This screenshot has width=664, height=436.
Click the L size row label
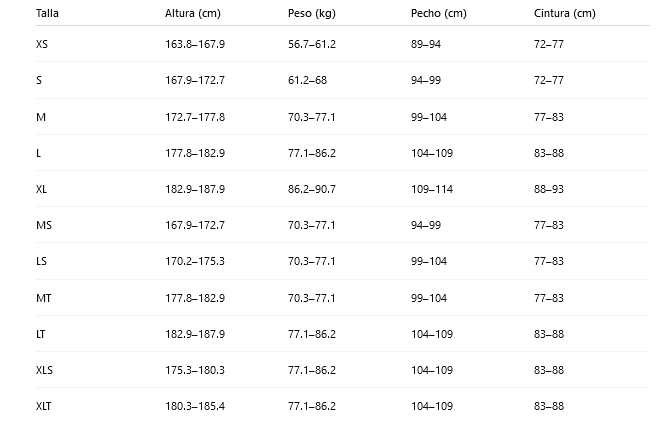39,153
